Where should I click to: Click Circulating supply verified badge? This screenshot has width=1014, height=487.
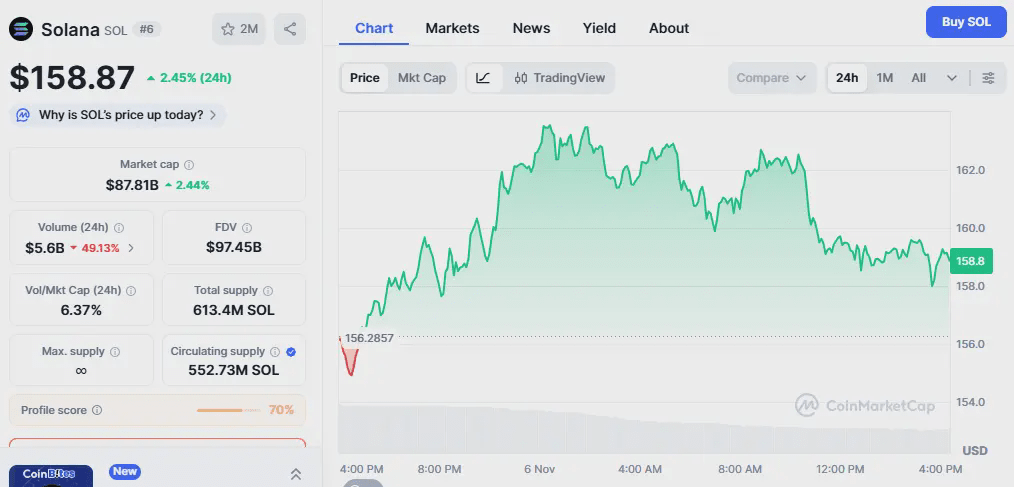pos(291,352)
